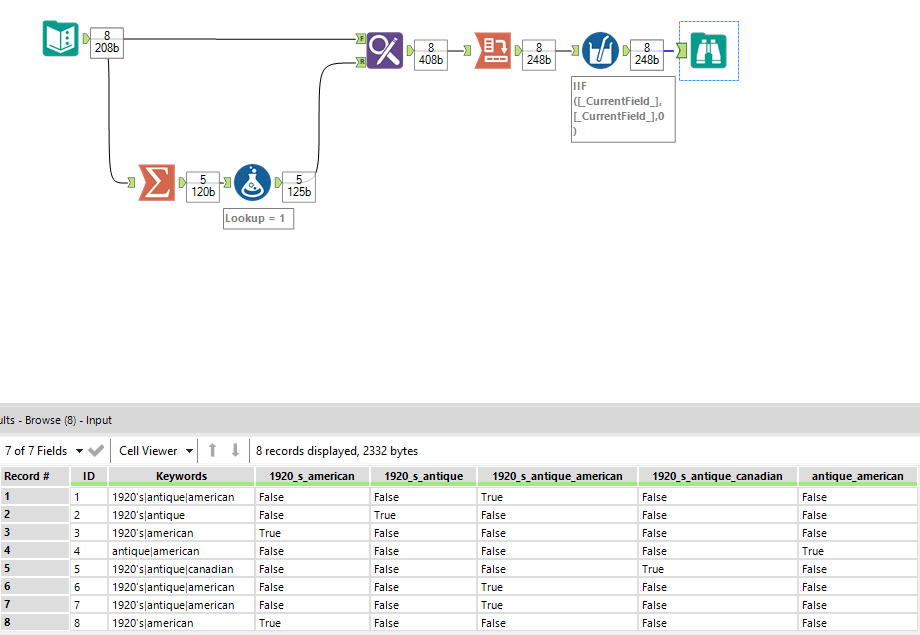This screenshot has height=635, width=920.
Task: Click the Text Input output anchor
Action: 86,39
